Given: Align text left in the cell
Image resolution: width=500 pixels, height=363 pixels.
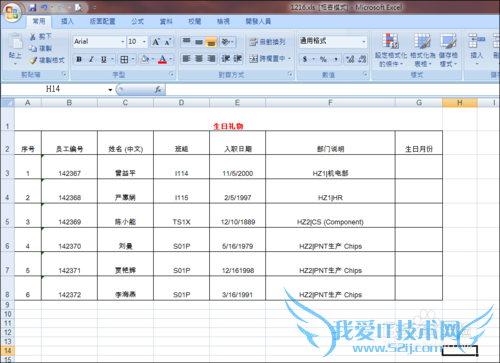Looking at the screenshot, I should click(187, 59).
